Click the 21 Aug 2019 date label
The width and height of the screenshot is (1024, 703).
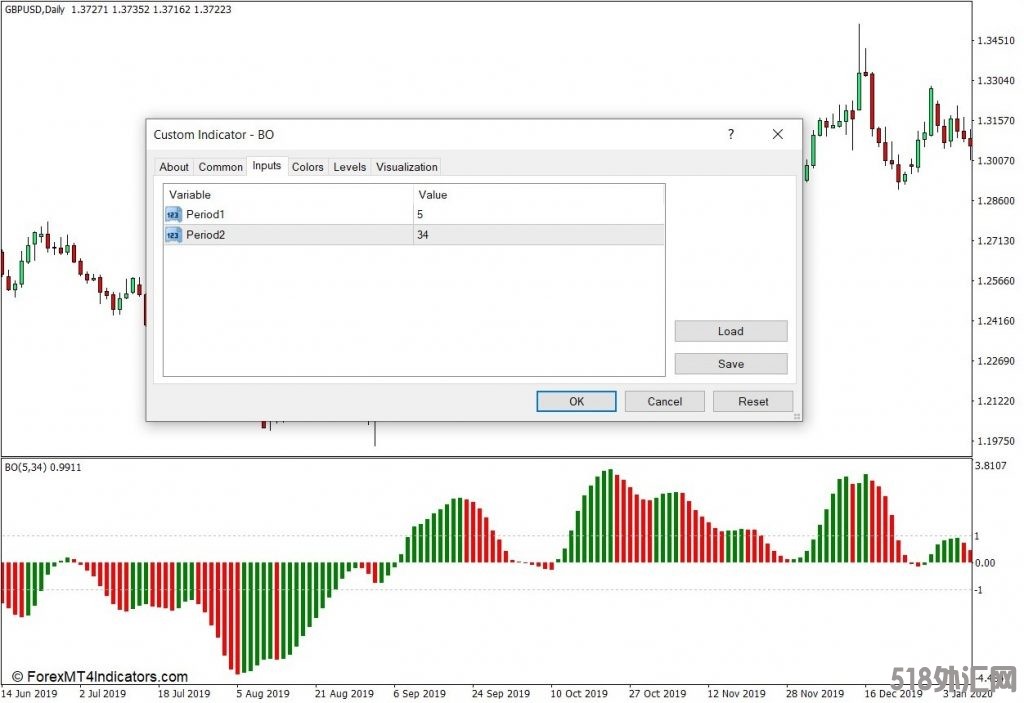pos(344,694)
